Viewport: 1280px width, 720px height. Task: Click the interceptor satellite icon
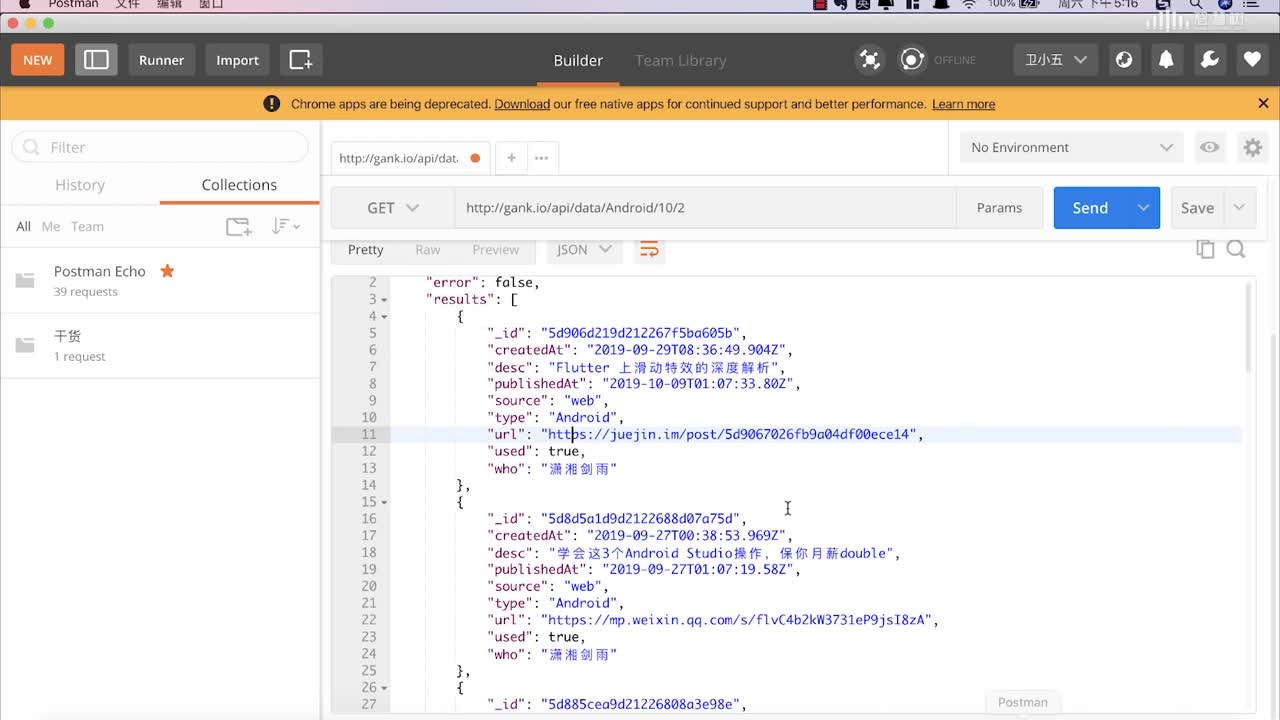[870, 60]
